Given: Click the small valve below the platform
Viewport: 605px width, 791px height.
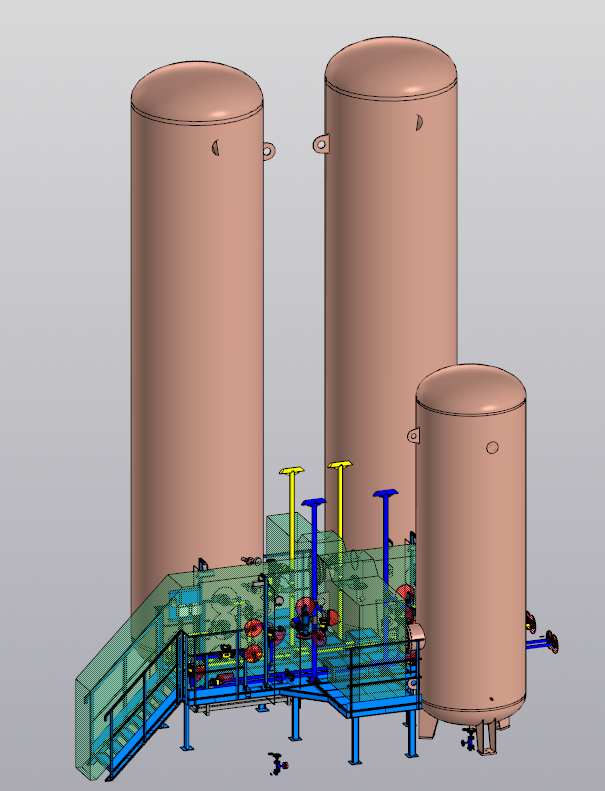Looking at the screenshot, I should [276, 764].
